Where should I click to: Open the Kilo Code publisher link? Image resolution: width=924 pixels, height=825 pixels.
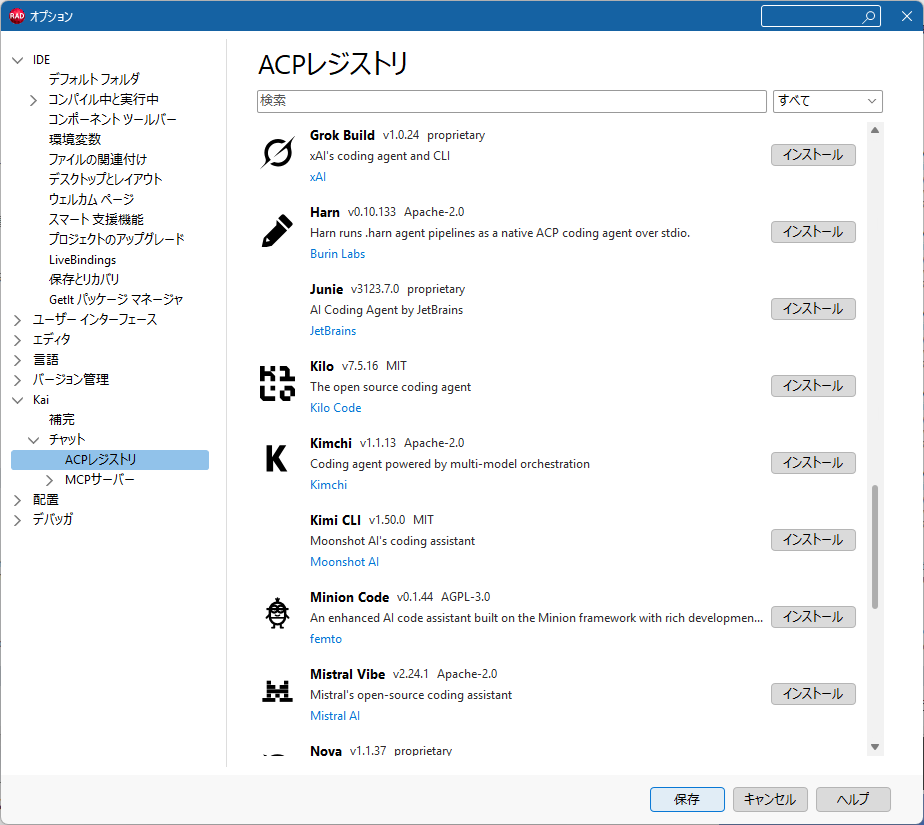coord(335,408)
